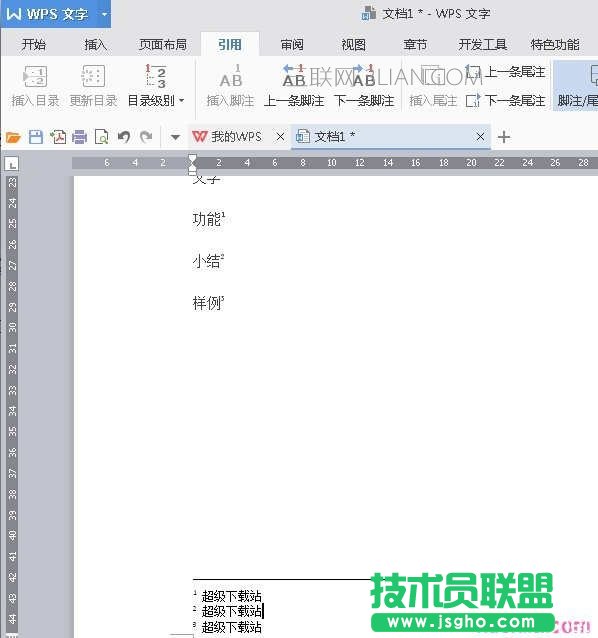Click the tab stop selector at ruler corner
This screenshot has width=598, height=638.
pyautogui.click(x=12, y=164)
